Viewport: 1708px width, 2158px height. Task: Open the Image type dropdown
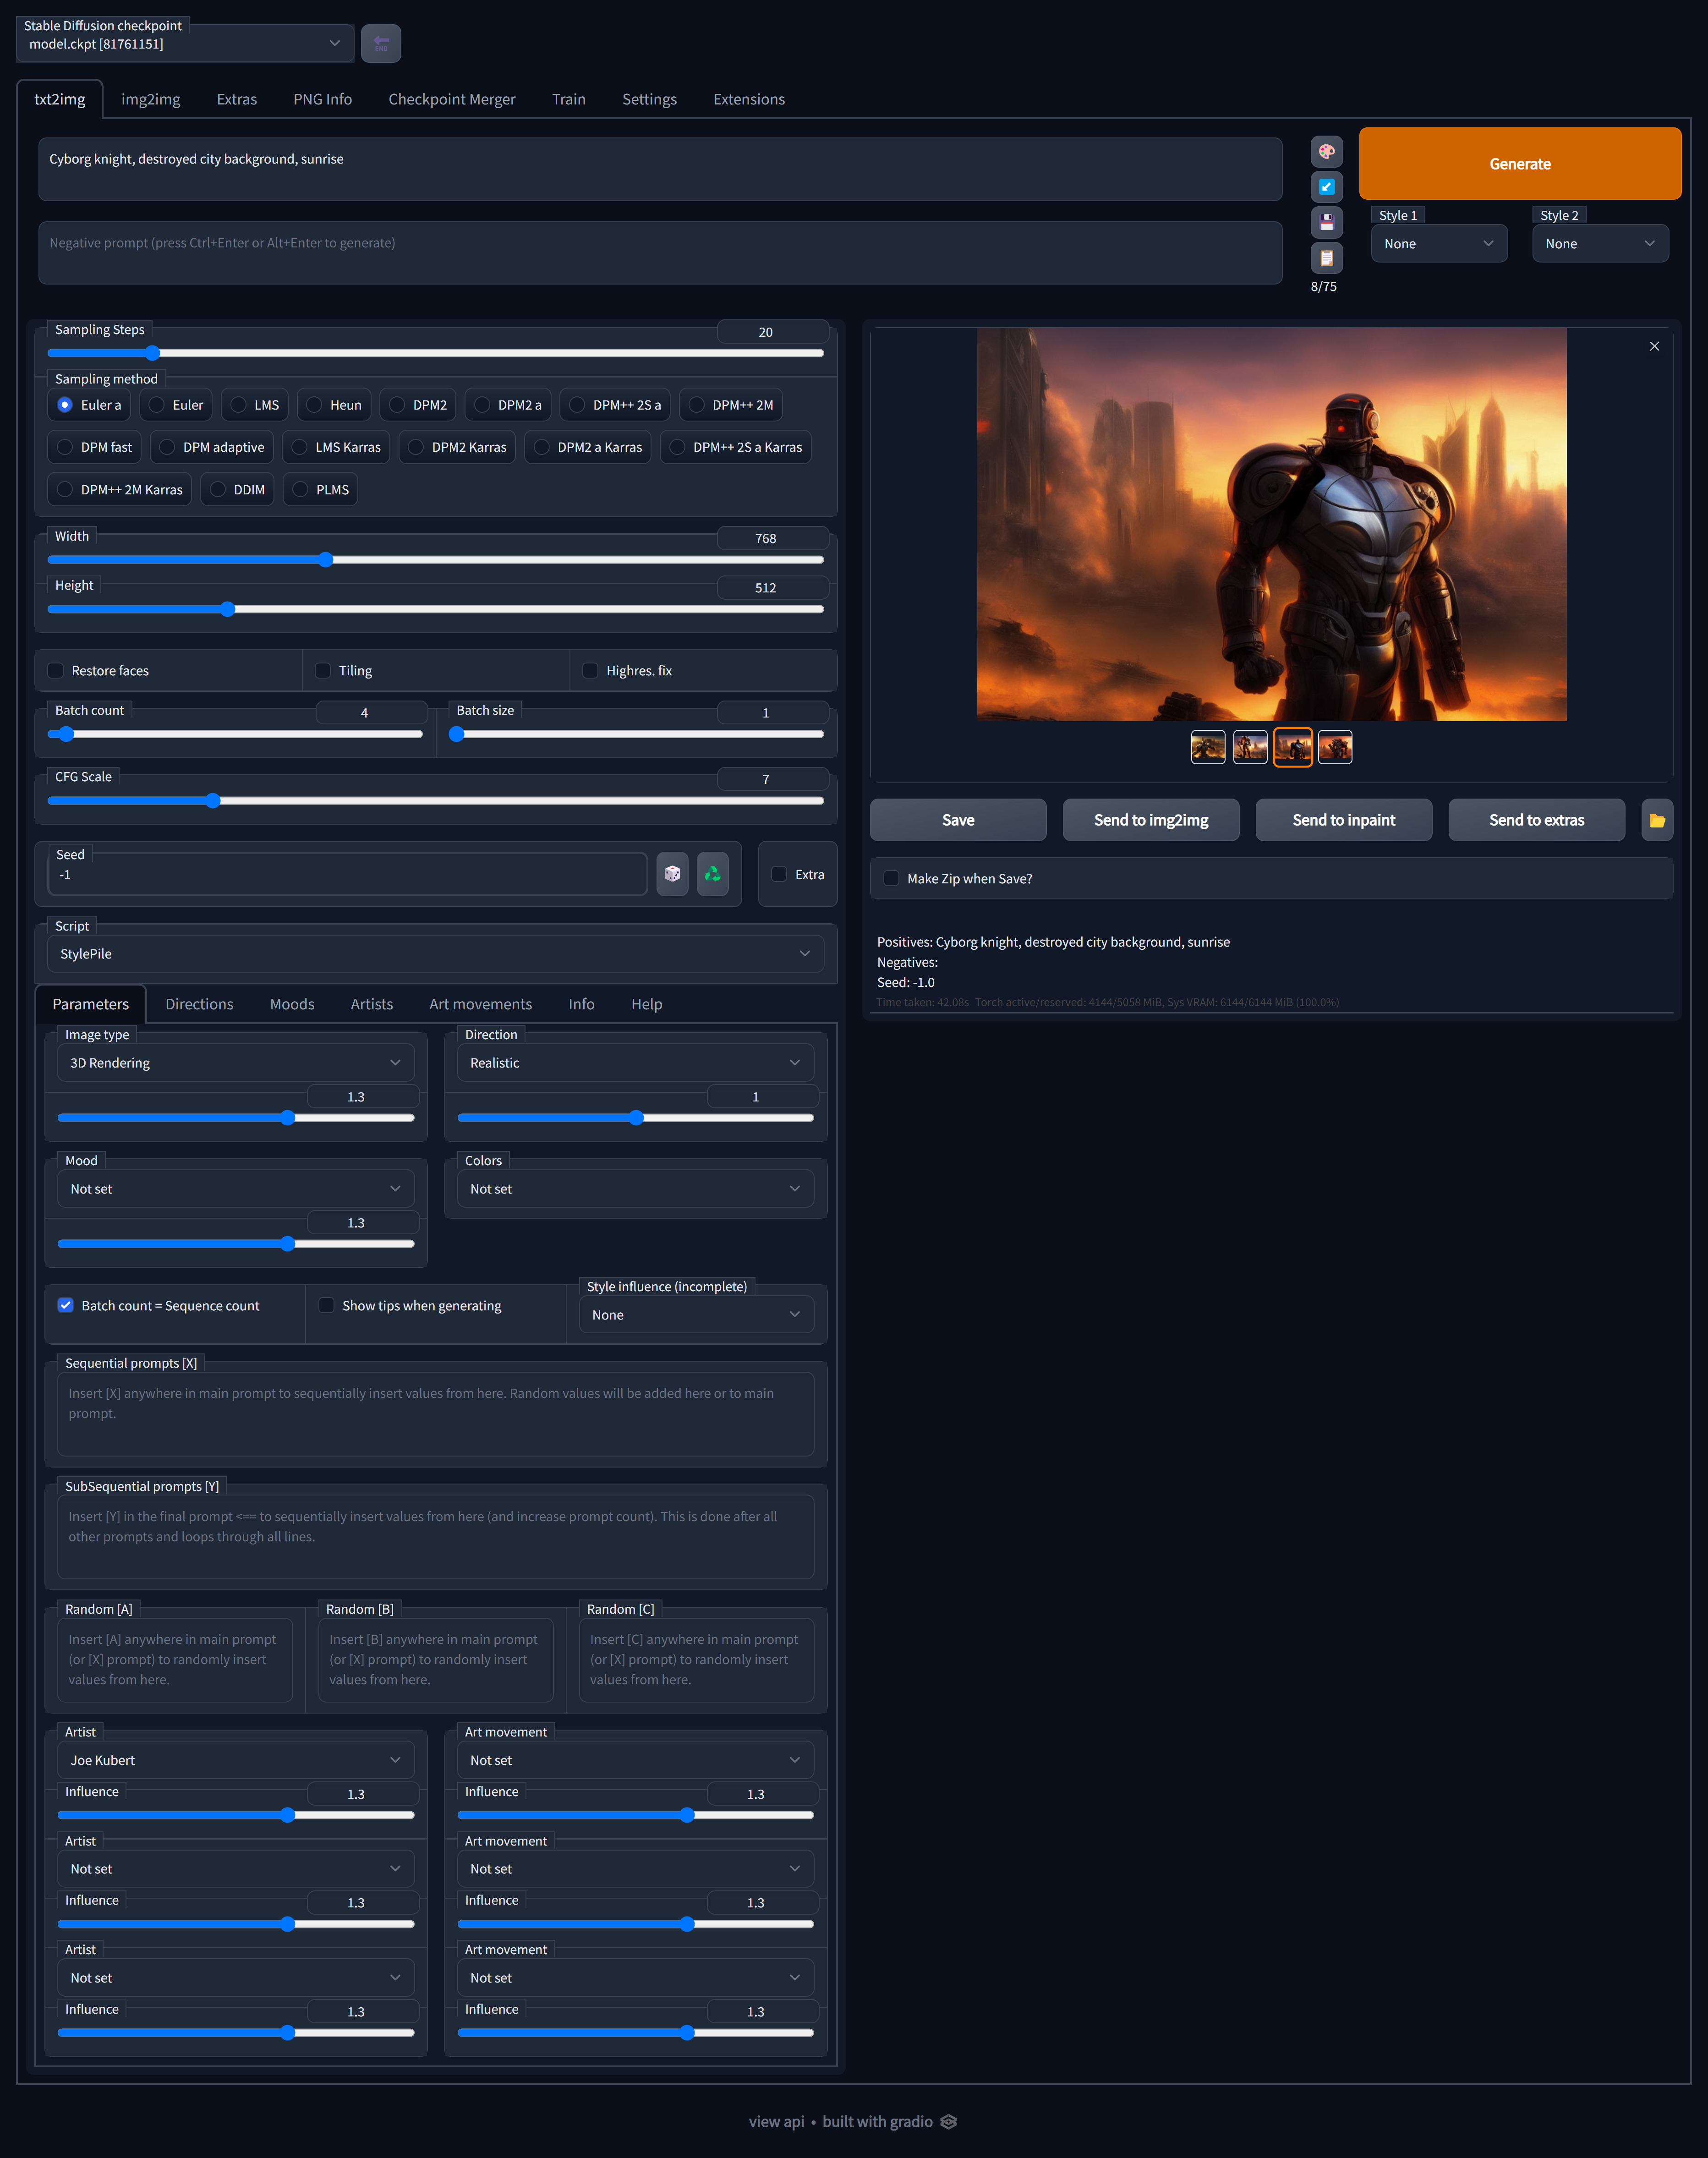[x=236, y=1063]
